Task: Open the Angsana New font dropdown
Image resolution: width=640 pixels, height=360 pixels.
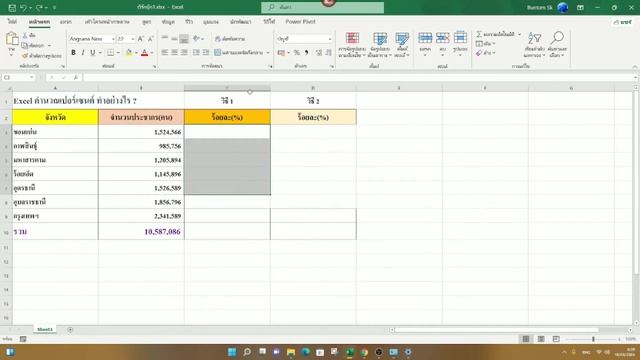Action: pos(113,39)
